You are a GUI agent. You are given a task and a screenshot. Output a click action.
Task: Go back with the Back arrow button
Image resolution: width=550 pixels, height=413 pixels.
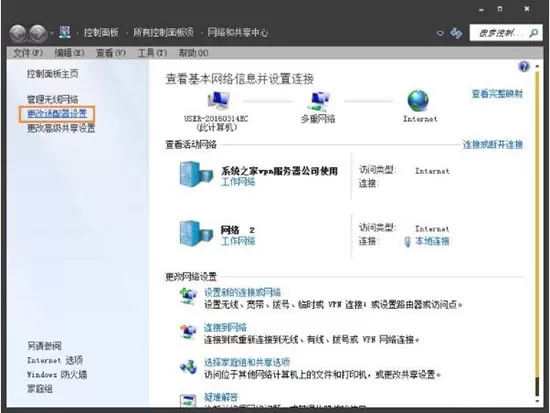[18, 33]
